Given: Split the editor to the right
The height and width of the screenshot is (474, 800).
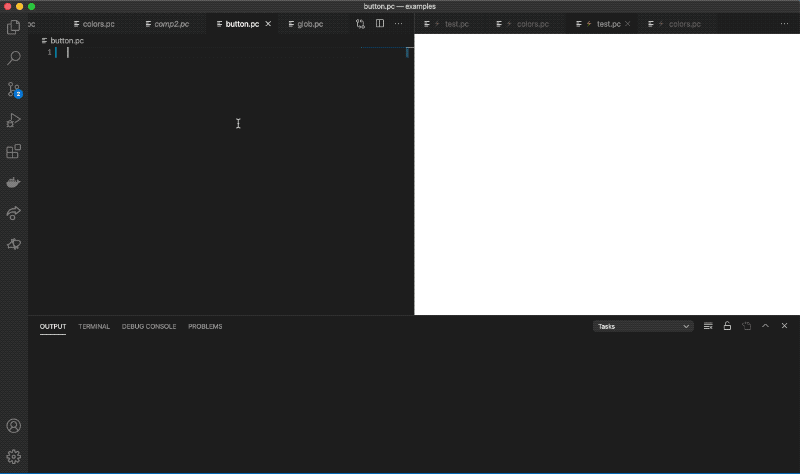Looking at the screenshot, I should click(380, 23).
